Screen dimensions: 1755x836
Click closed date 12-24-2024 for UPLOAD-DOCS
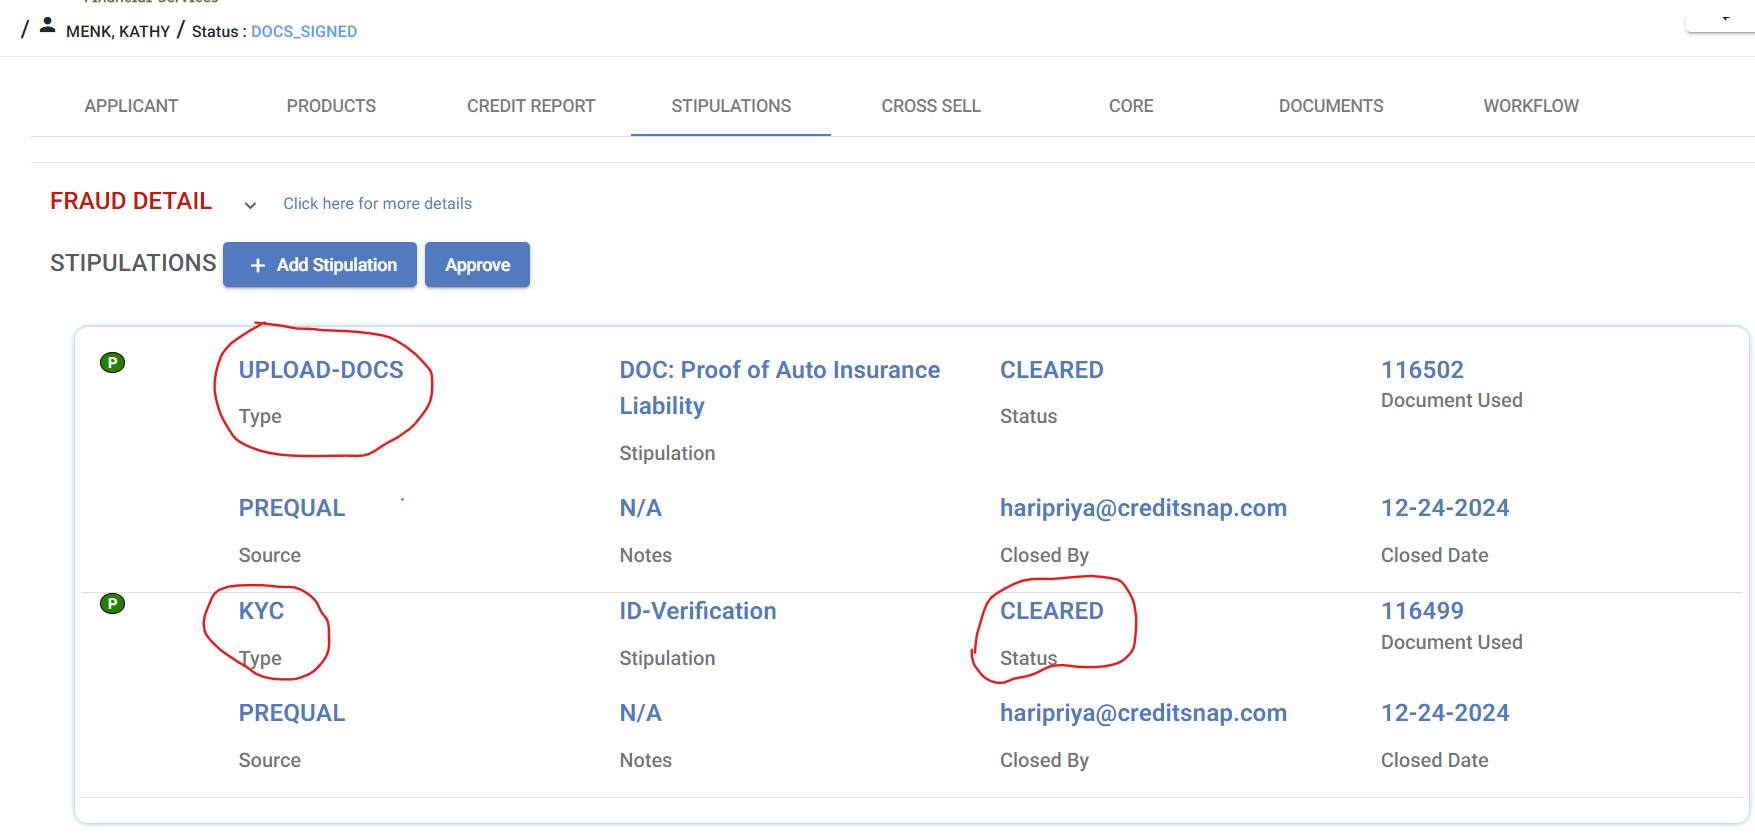(1445, 508)
